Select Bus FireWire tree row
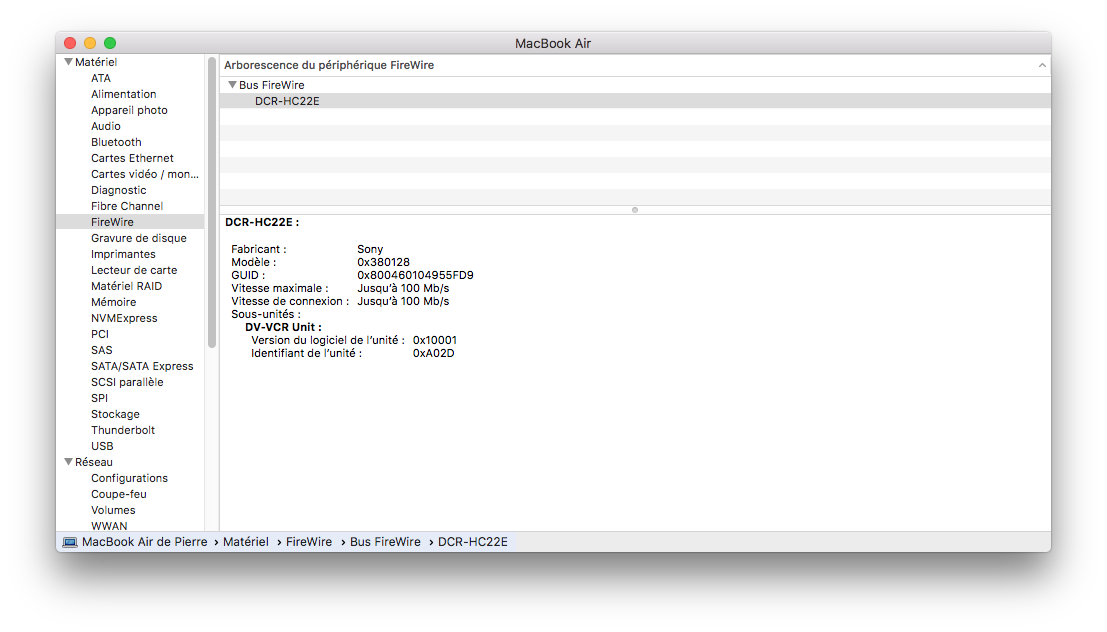The width and height of the screenshot is (1107, 632). (635, 85)
